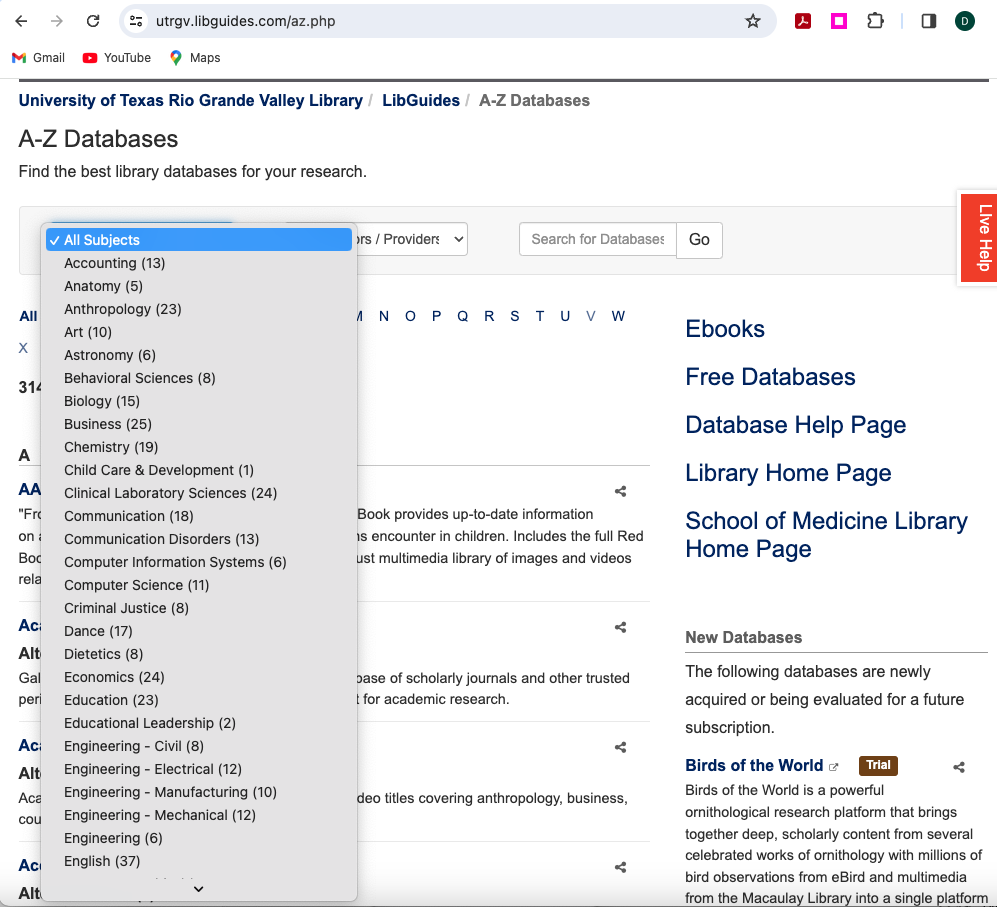Viewport: 997px width, 907px height.
Task: Open the browser extensions puzzle piece icon
Action: (x=875, y=20)
